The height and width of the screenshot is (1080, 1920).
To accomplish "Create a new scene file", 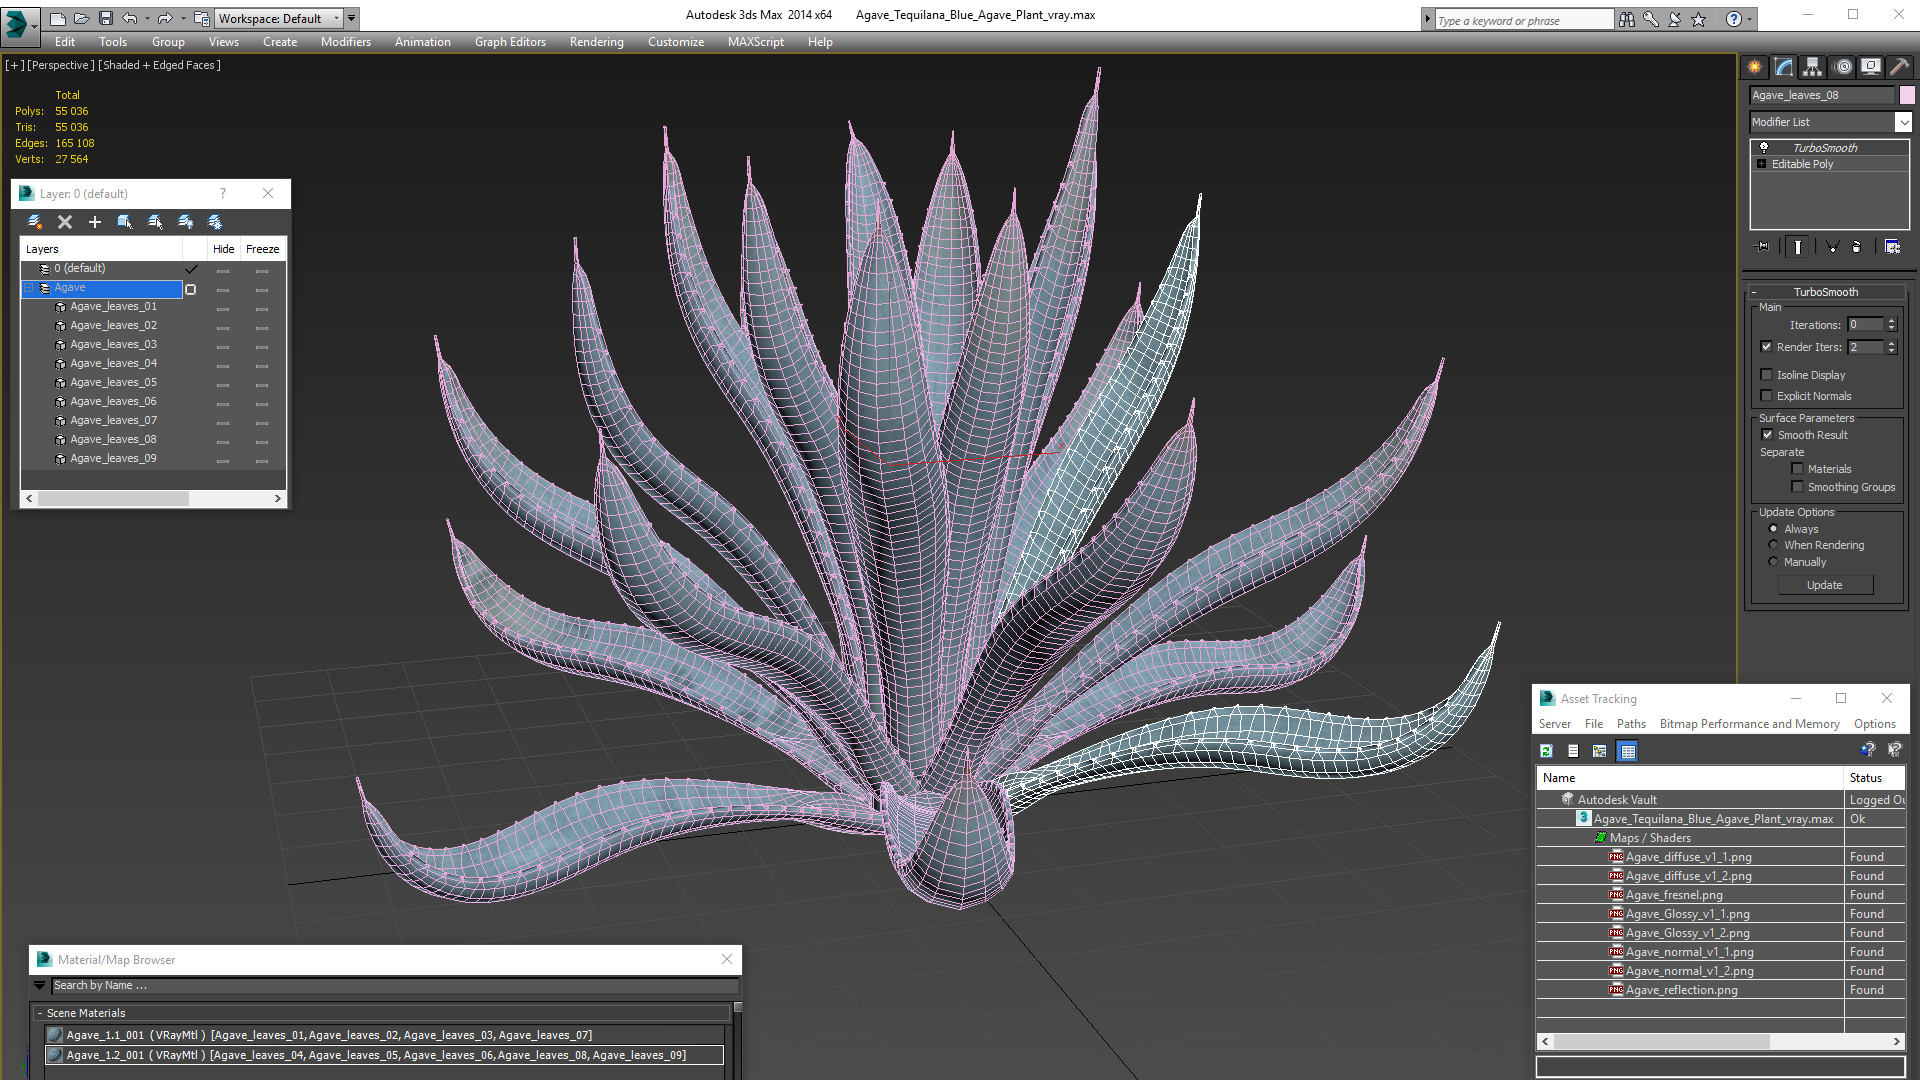I will (58, 18).
